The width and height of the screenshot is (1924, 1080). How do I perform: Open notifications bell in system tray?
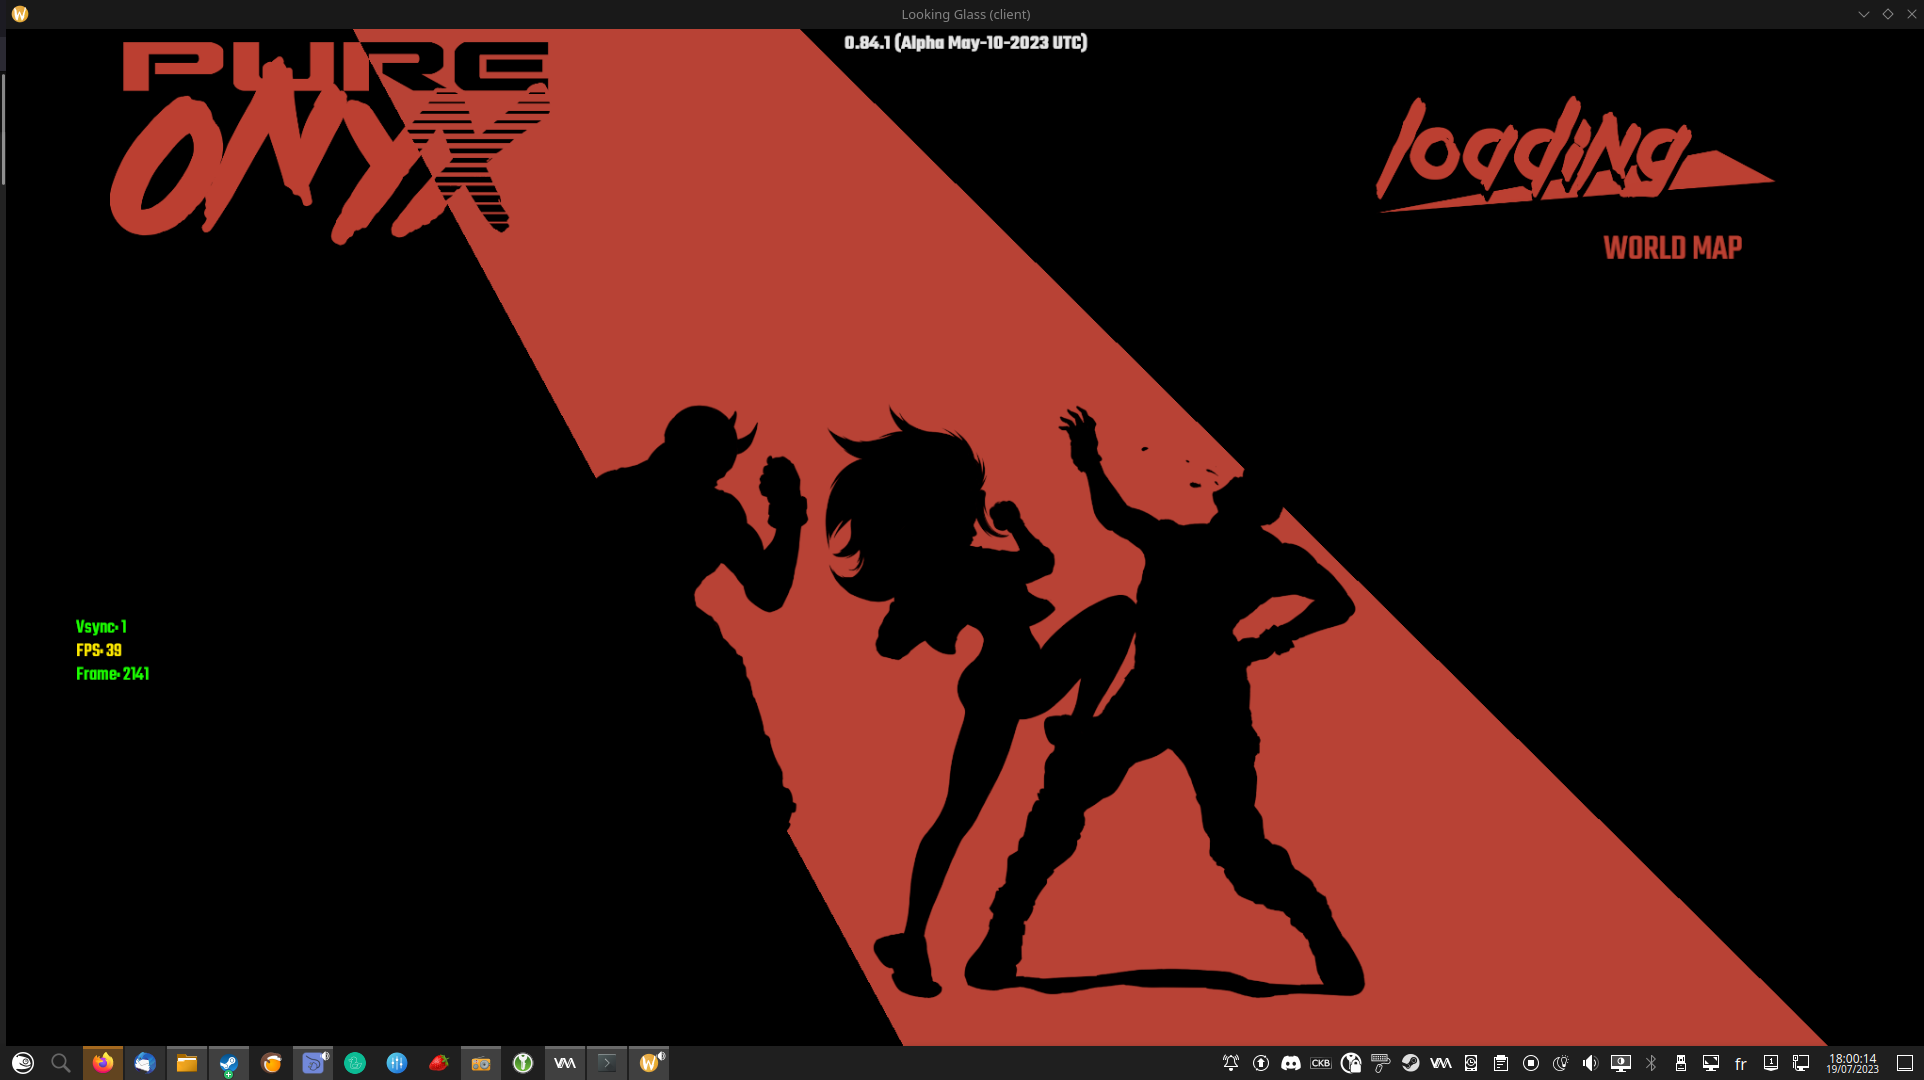pyautogui.click(x=1231, y=1063)
